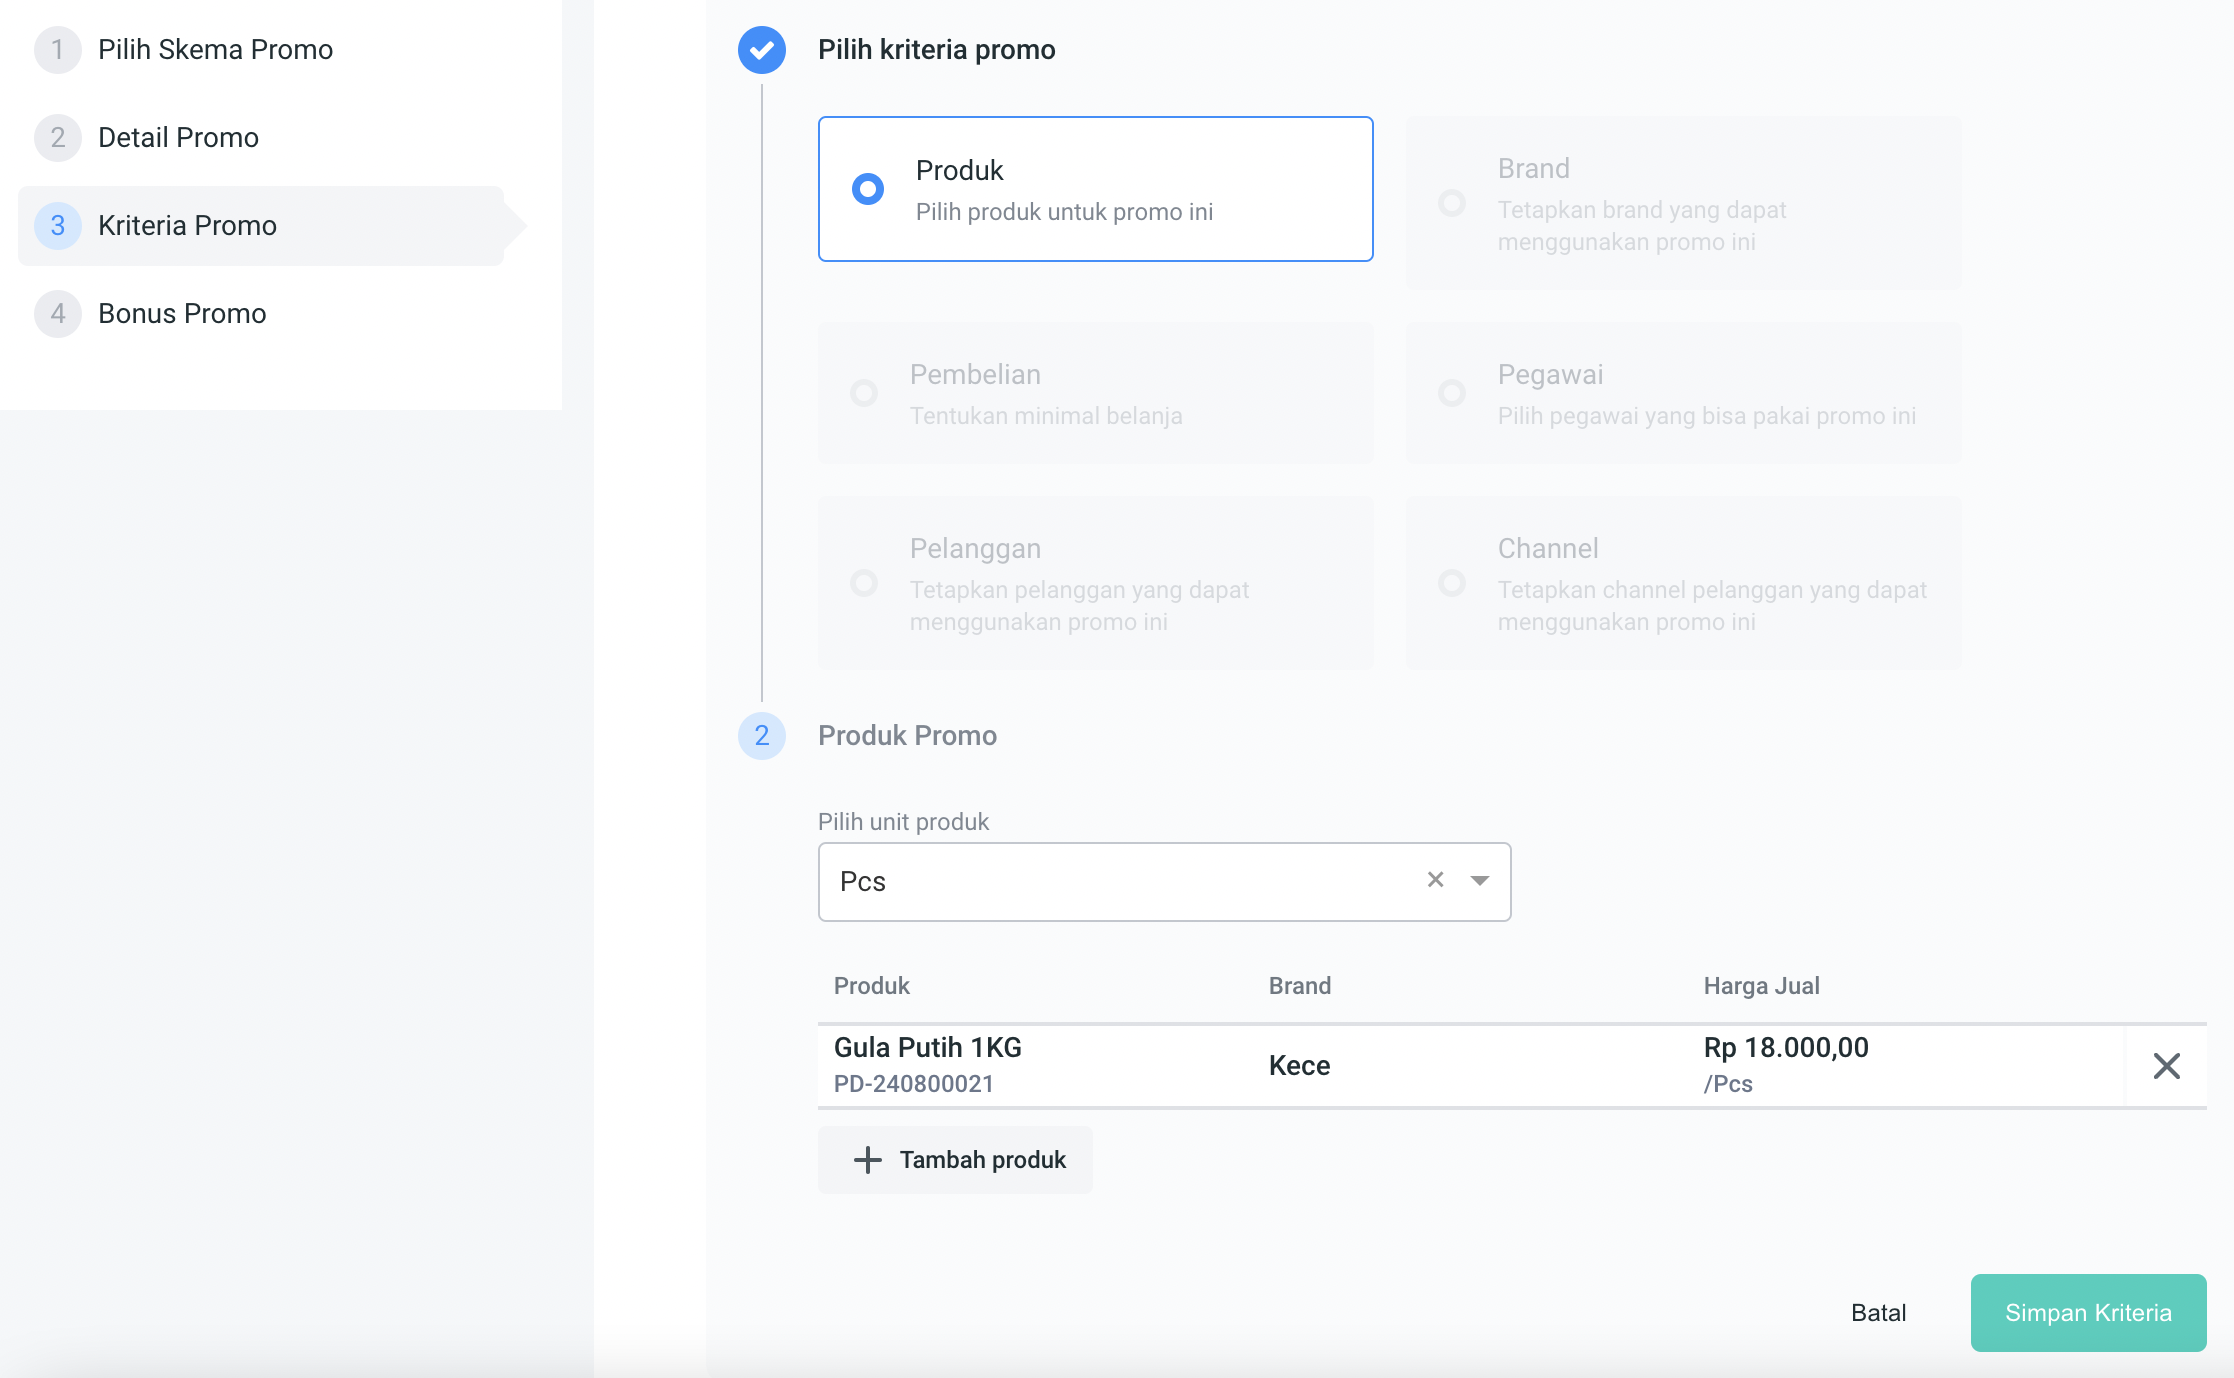Viewport: 2234px width, 1378px height.
Task: Select the Produk criteria radio button
Action: pyautogui.click(x=867, y=189)
